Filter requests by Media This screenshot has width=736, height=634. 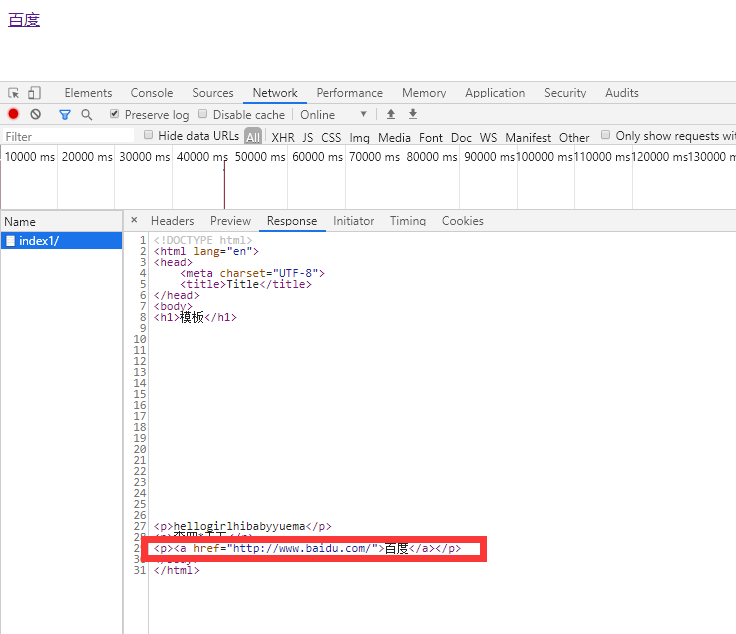394,137
